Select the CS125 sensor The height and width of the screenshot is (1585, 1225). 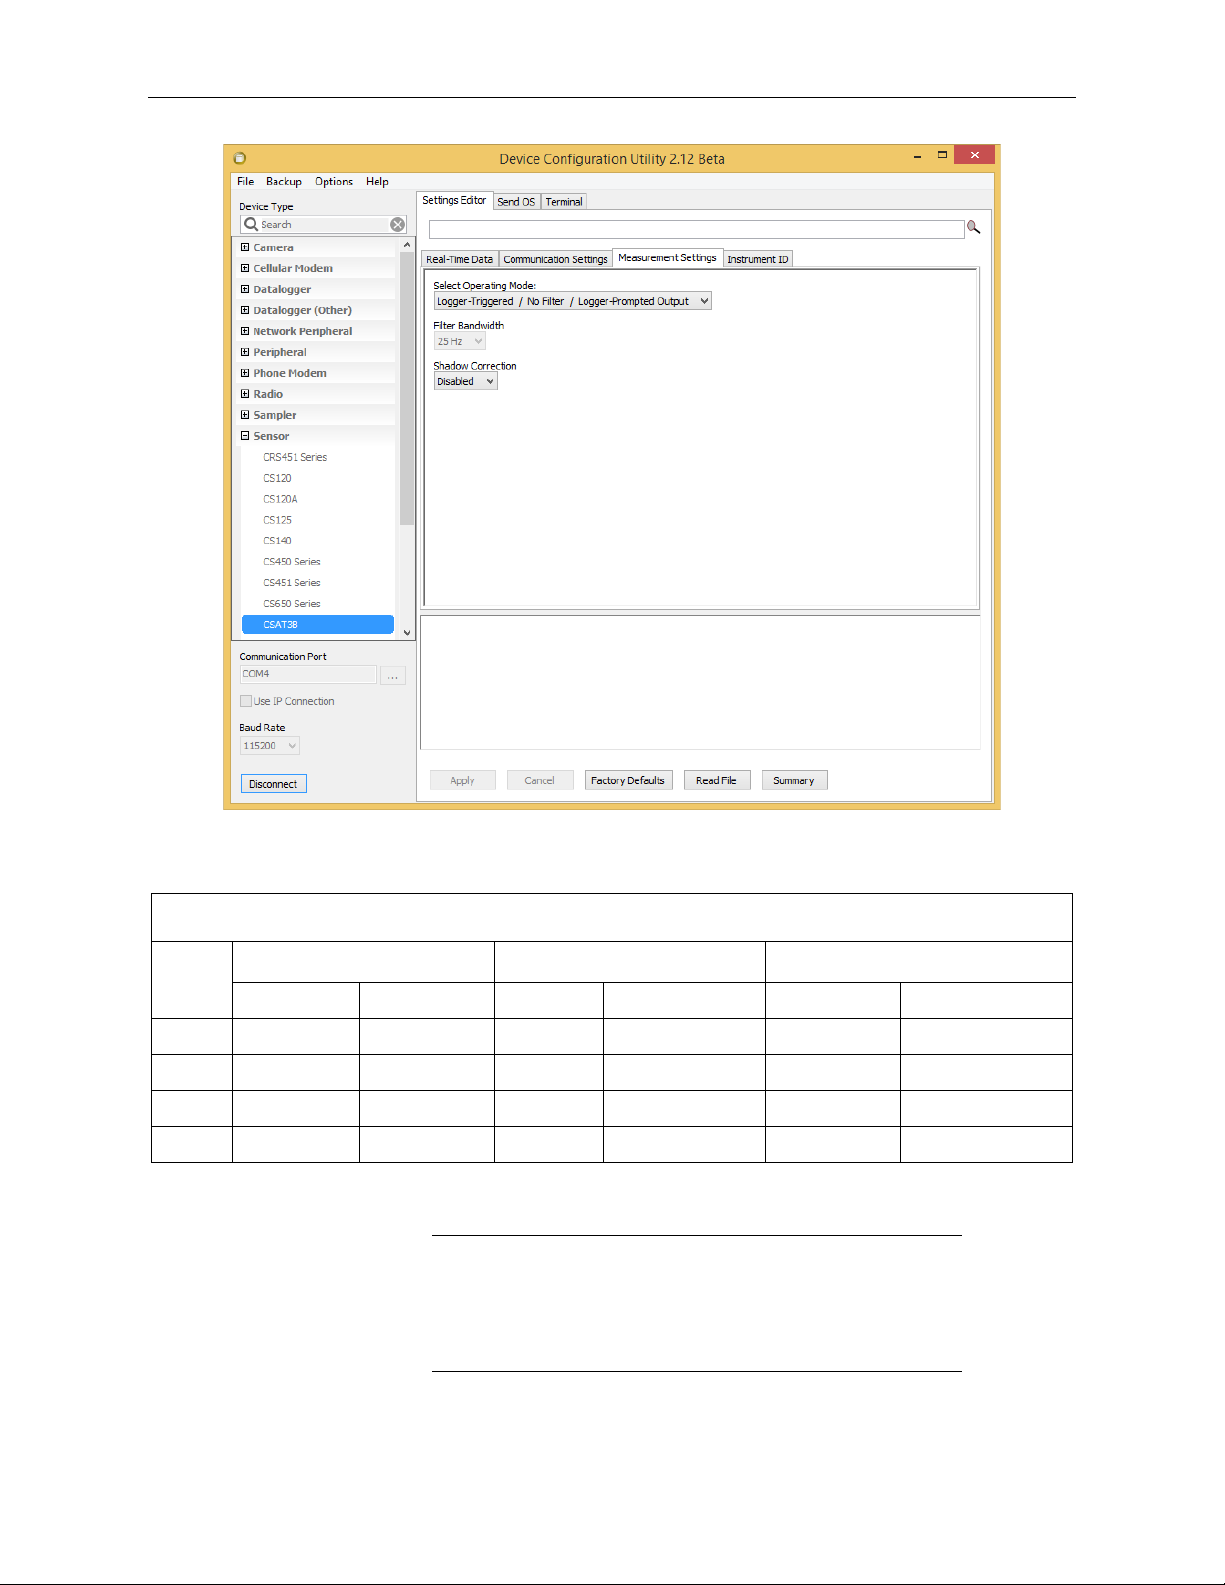[x=277, y=520]
